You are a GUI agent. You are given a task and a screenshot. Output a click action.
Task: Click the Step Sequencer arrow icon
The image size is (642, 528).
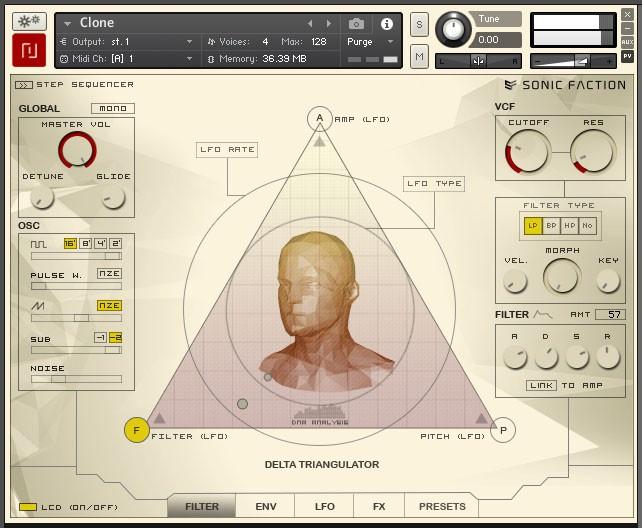24,85
